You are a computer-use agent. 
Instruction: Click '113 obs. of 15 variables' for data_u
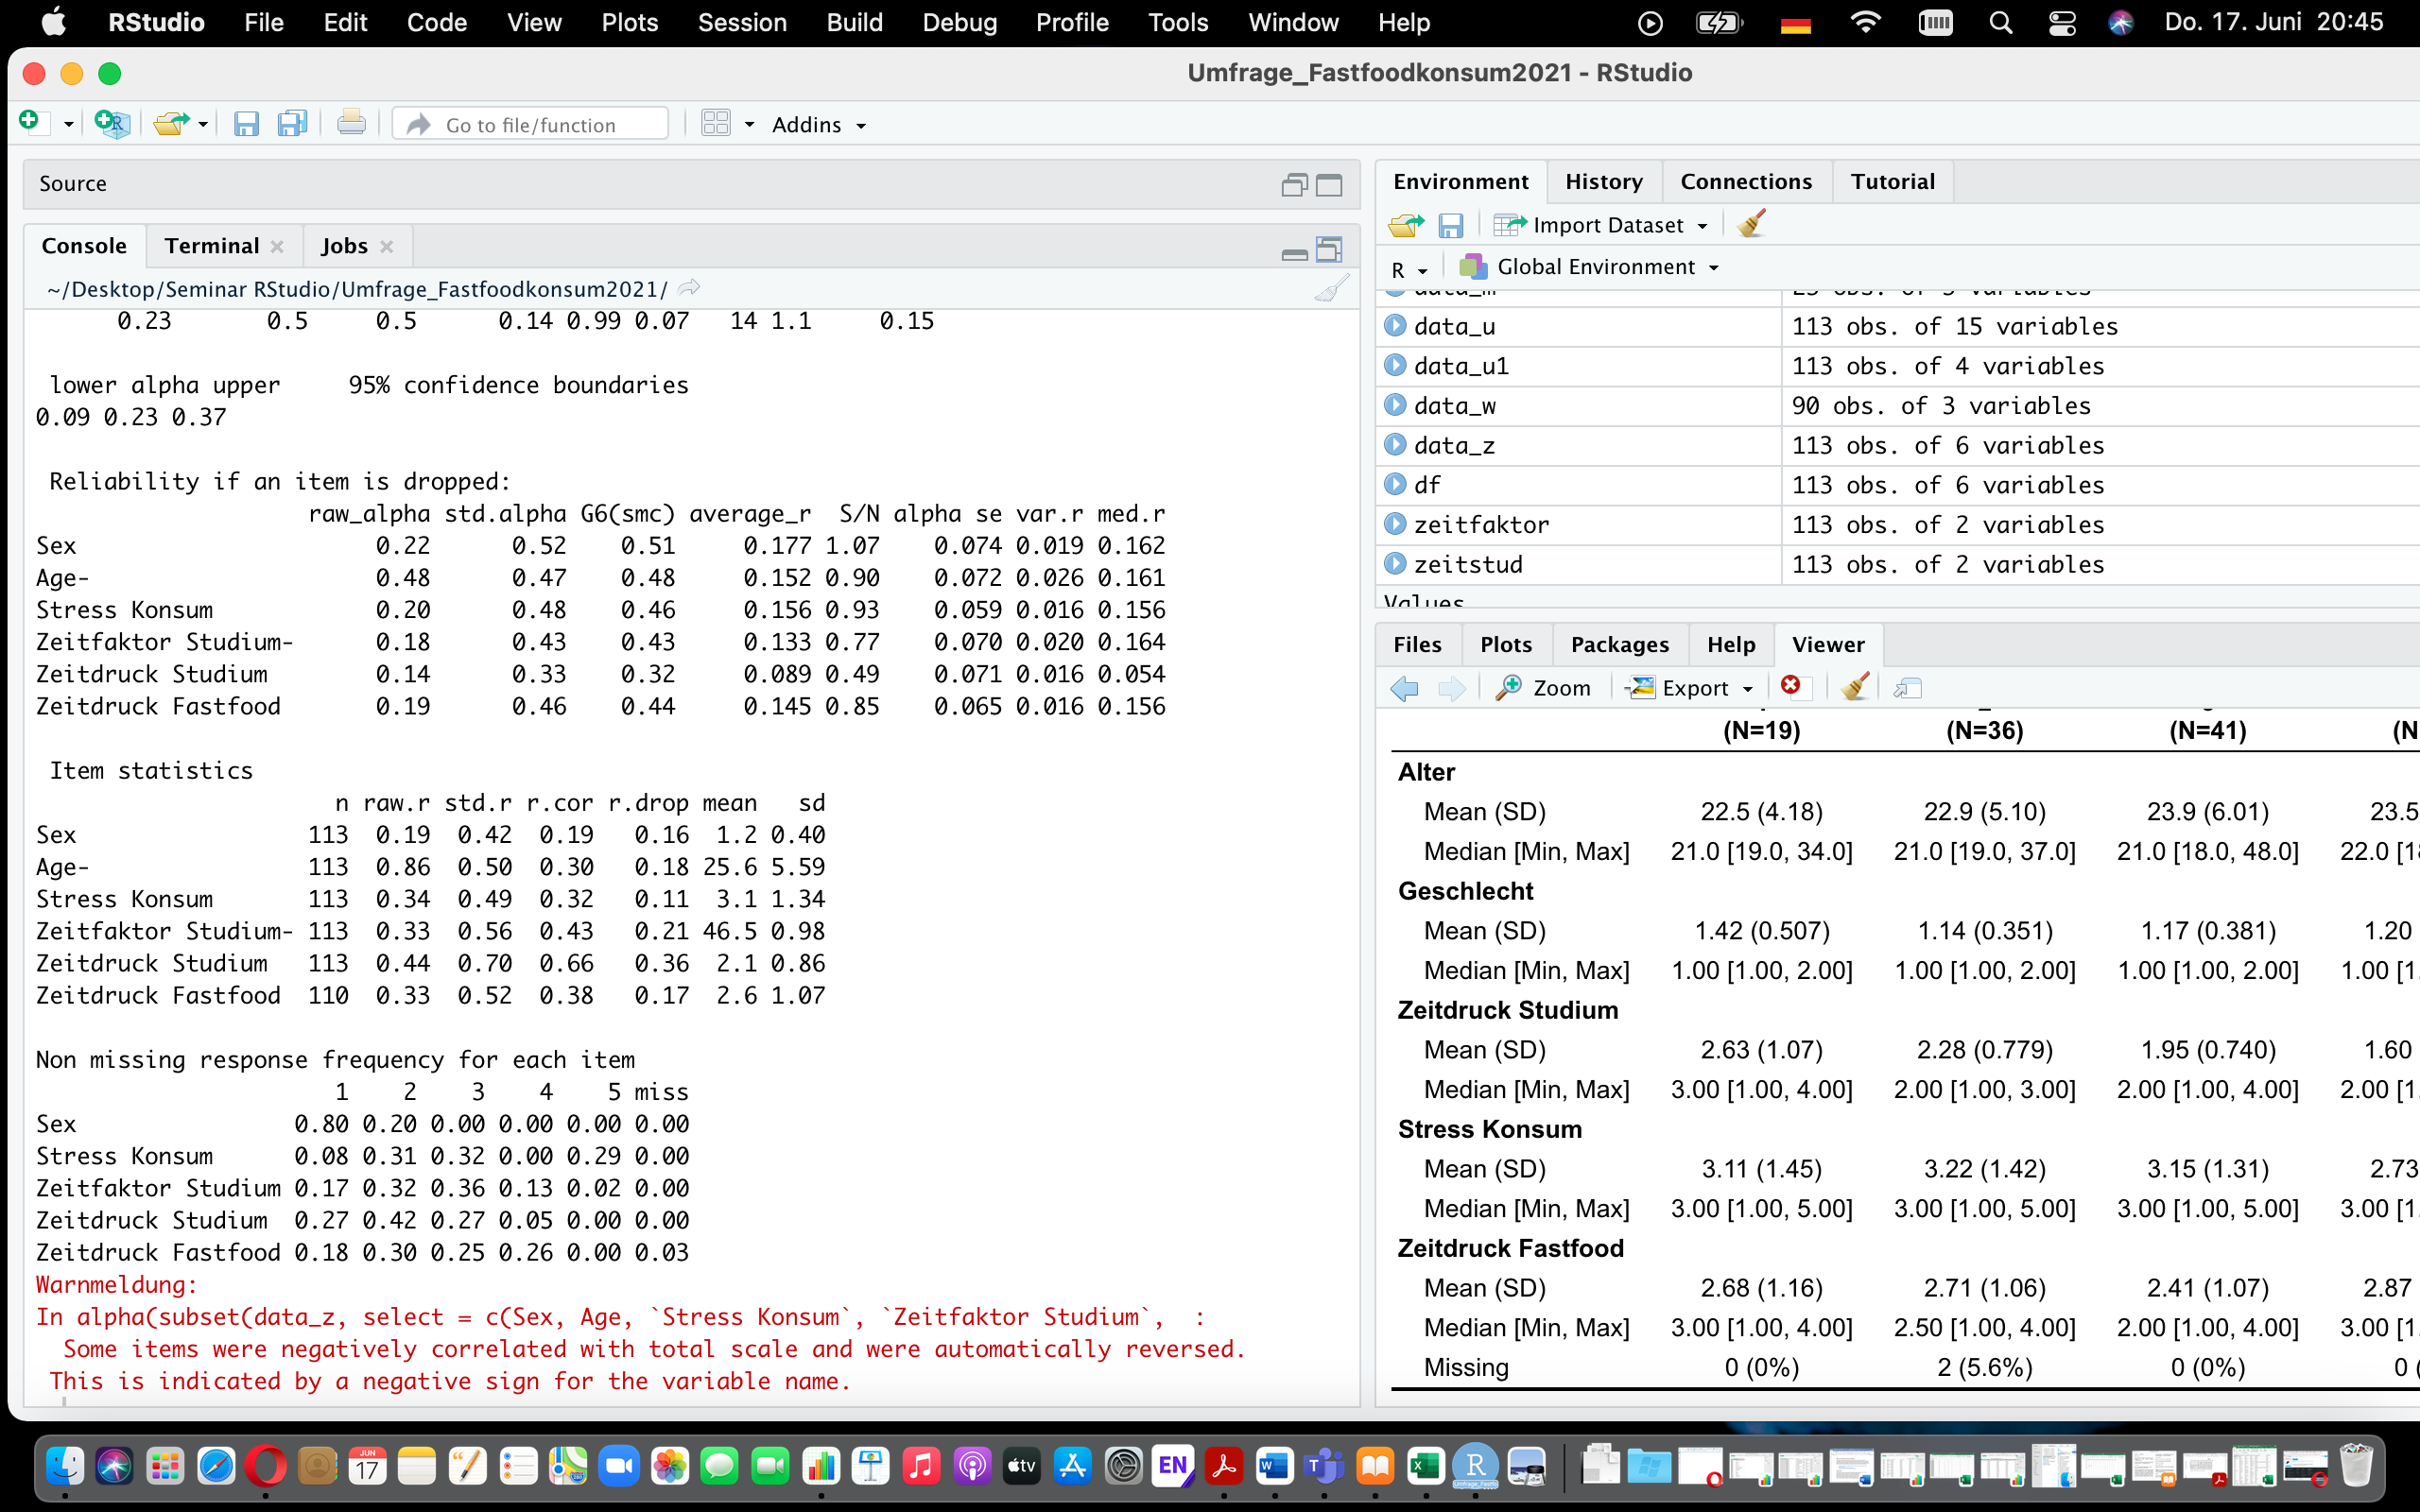point(1955,326)
